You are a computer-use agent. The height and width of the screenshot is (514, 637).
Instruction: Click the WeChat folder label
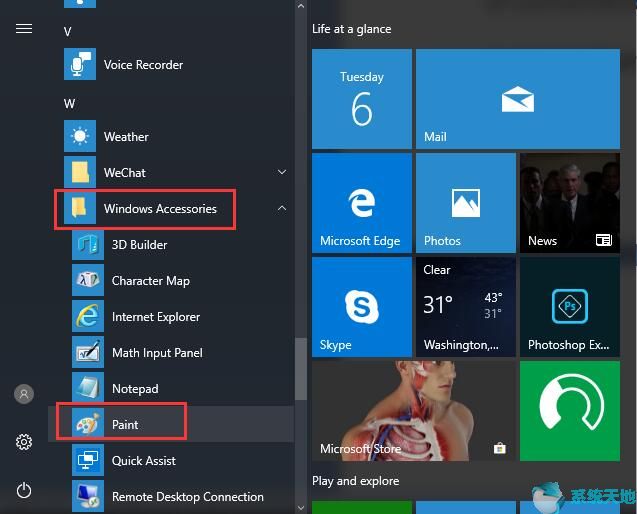125,173
